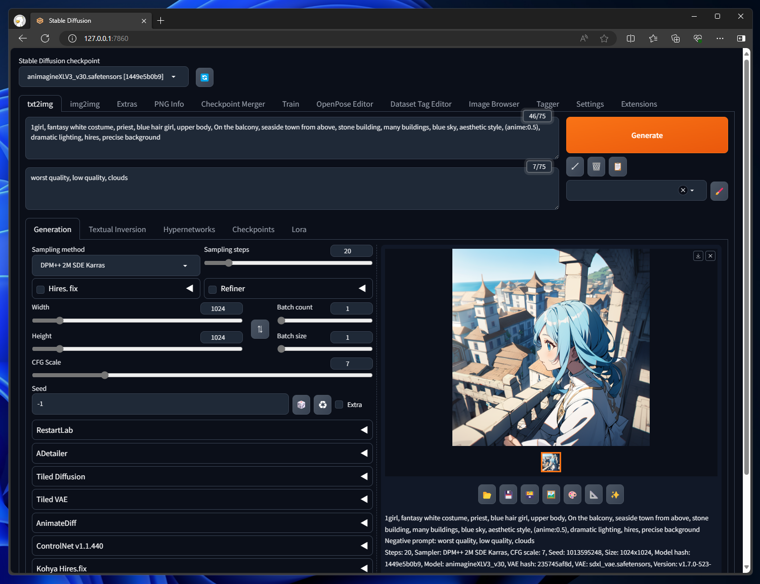Download preview image icon
The image size is (760, 584).
pyautogui.click(x=698, y=256)
